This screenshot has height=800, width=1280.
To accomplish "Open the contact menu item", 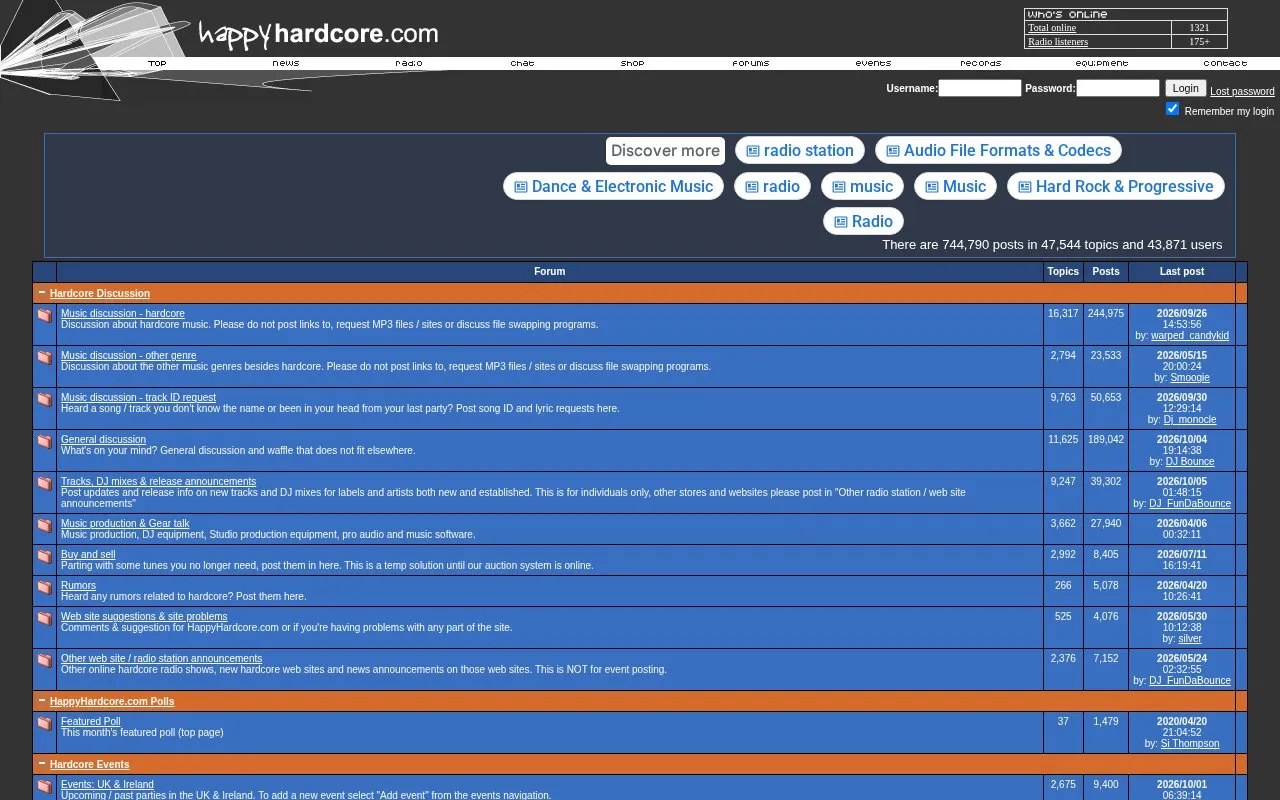I will pos(1225,63).
